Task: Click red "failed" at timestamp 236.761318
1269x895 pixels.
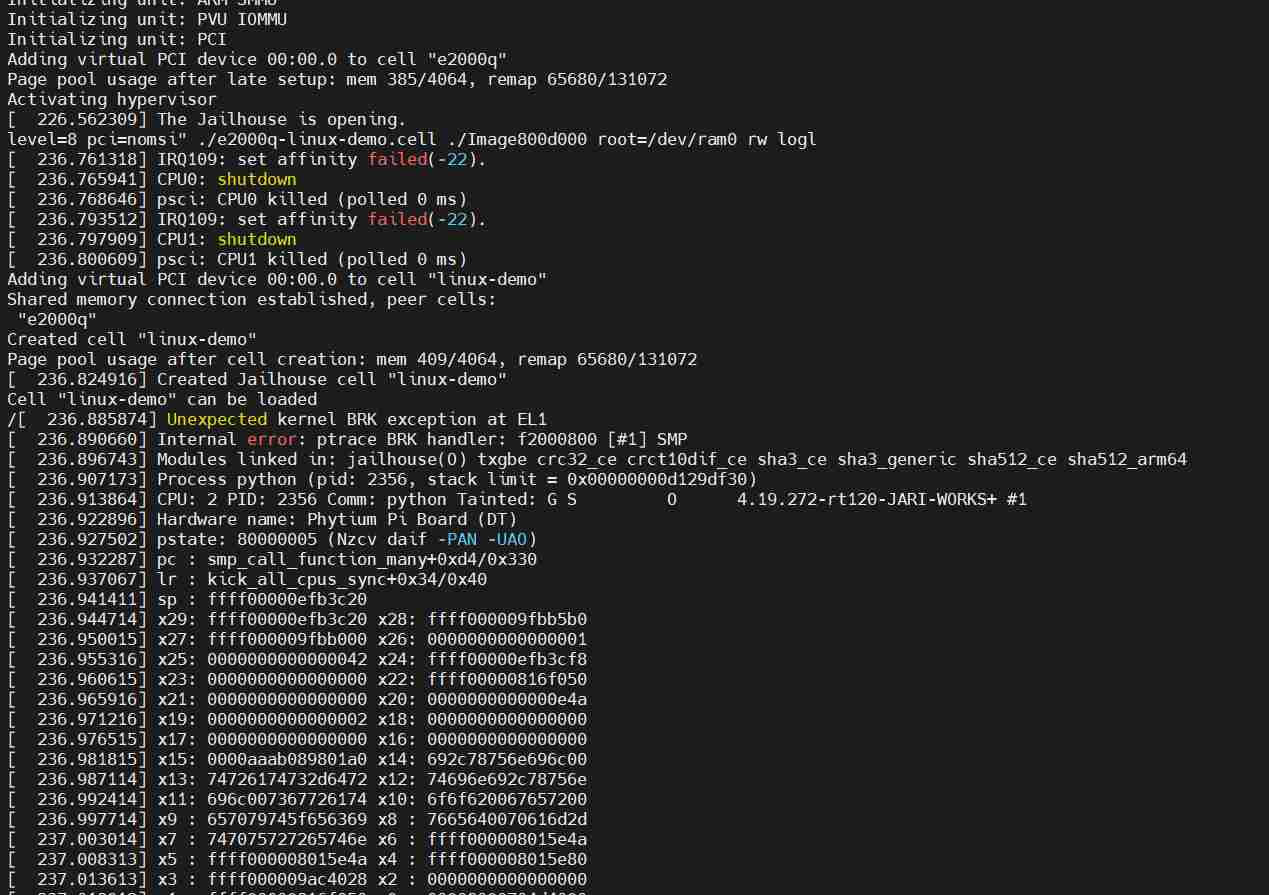Action: coord(397,159)
